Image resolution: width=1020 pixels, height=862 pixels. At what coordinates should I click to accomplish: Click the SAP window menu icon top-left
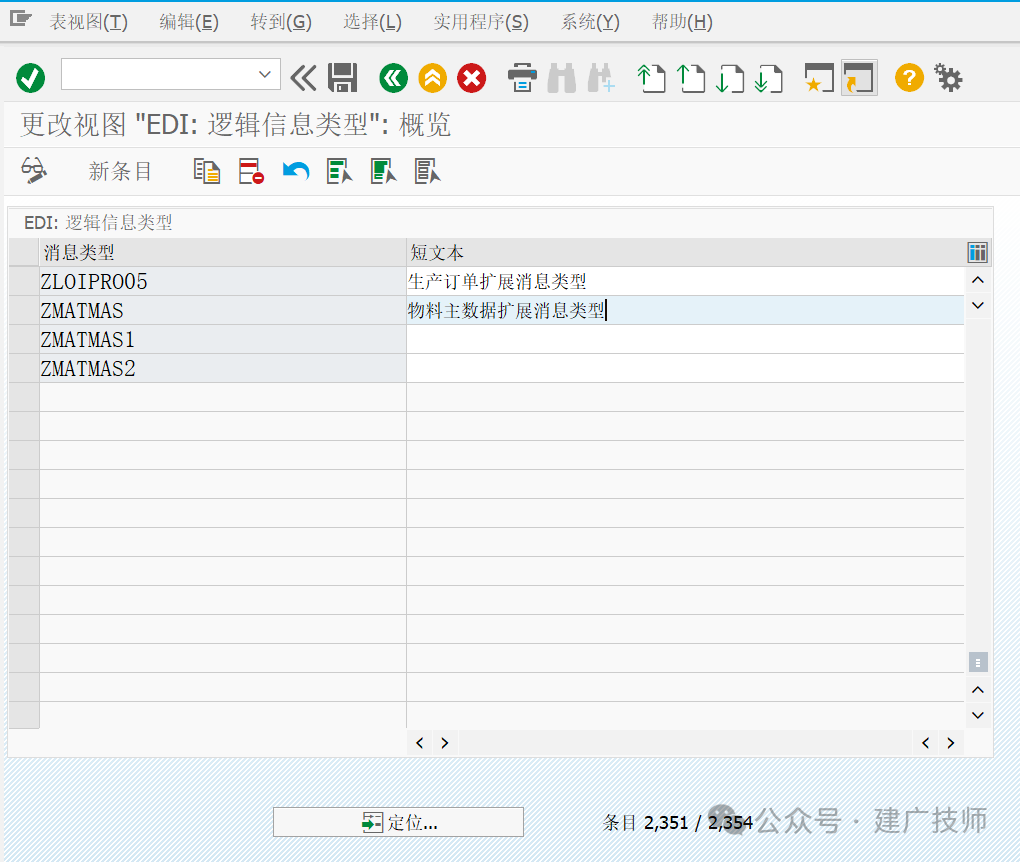[20, 19]
